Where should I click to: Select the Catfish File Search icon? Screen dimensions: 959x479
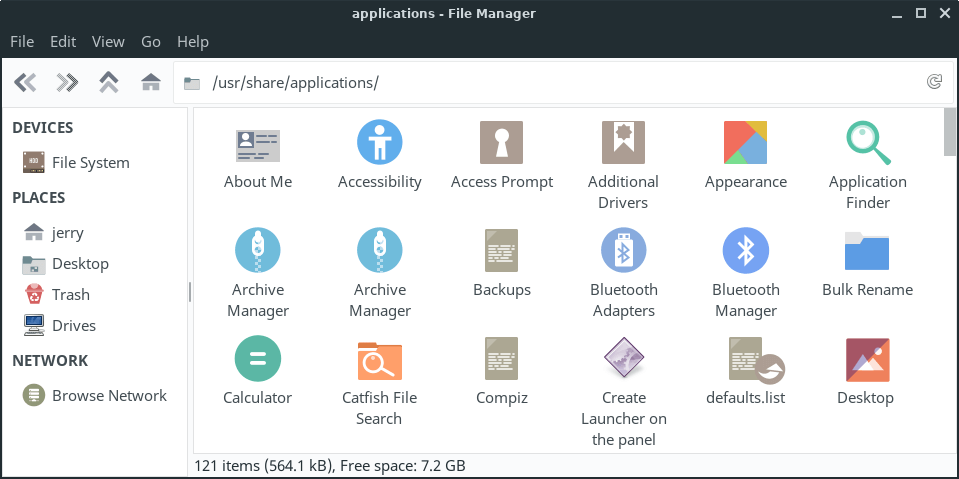coord(380,359)
